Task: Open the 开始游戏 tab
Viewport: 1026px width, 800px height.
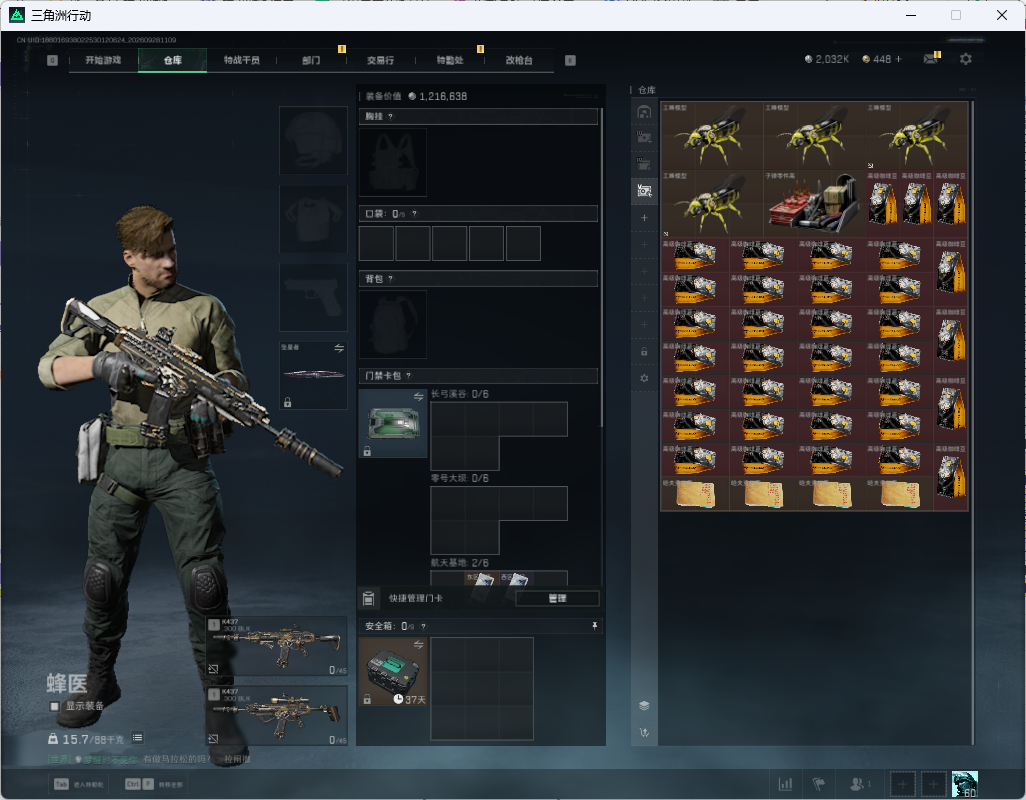Action: (103, 60)
